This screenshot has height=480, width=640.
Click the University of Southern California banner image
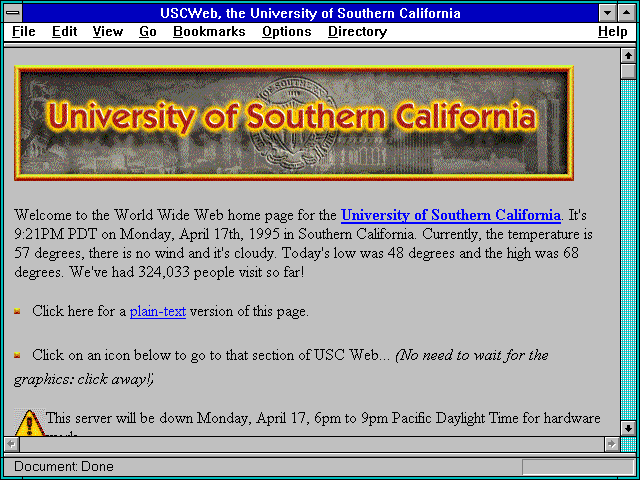(x=294, y=123)
